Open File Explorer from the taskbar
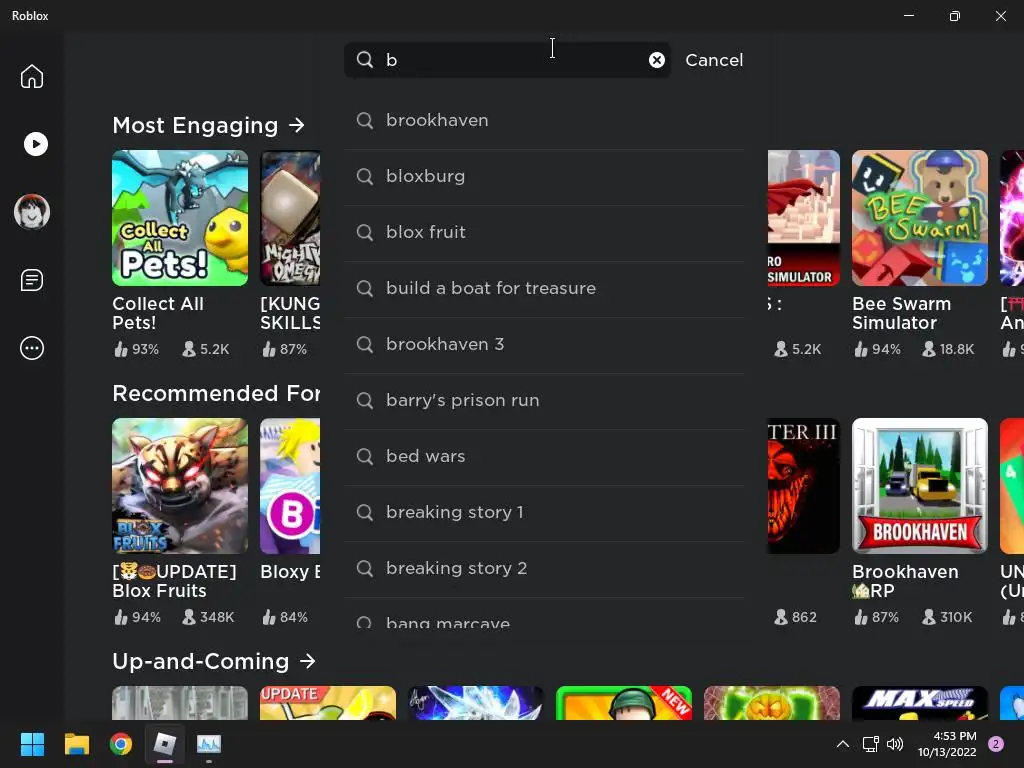Image resolution: width=1024 pixels, height=768 pixels. pos(76,744)
